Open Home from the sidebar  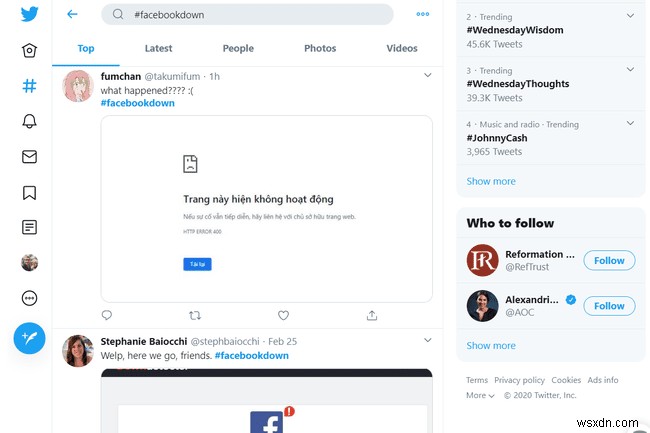(x=29, y=51)
